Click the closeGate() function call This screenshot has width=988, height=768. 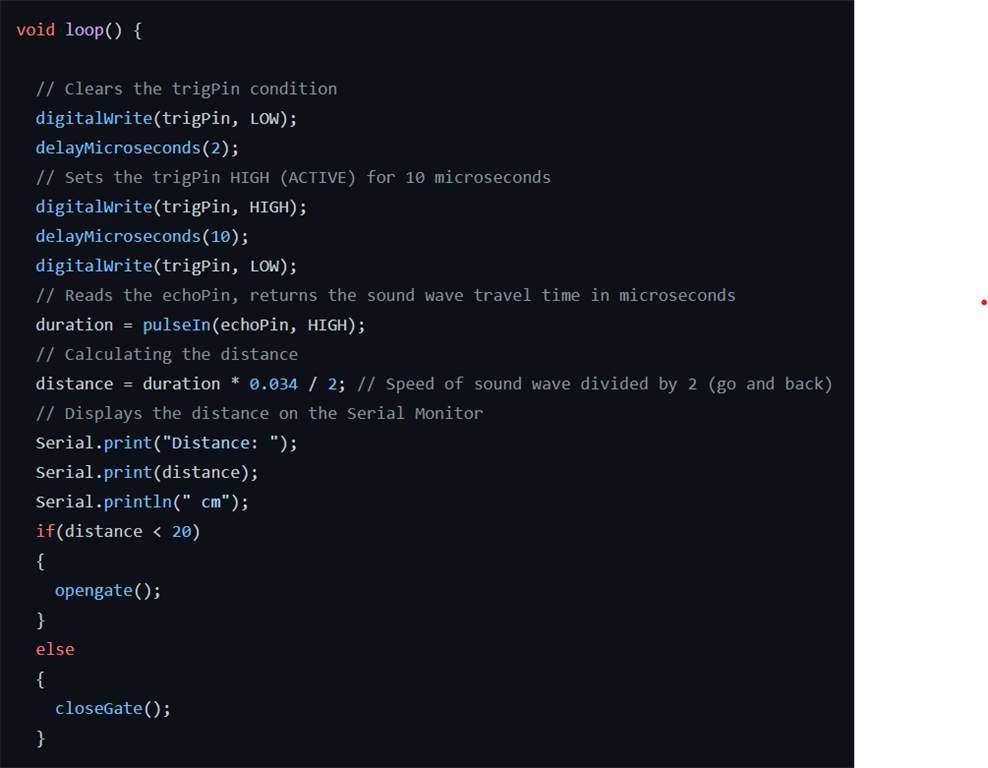pos(112,709)
